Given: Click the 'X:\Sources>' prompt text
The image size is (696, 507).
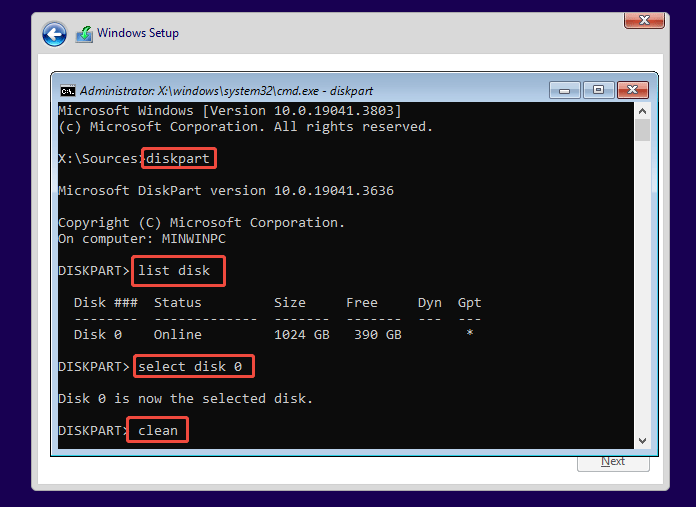Looking at the screenshot, I should (100, 158).
